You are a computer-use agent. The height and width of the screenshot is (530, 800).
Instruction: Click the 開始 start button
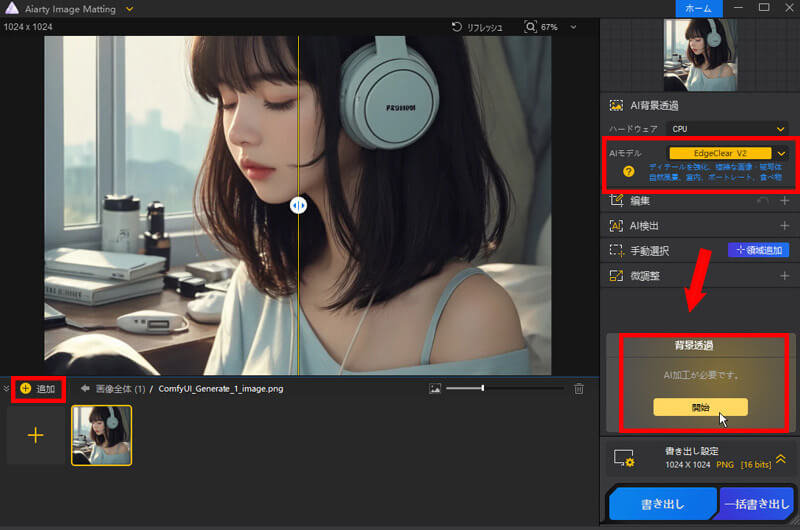click(701, 407)
